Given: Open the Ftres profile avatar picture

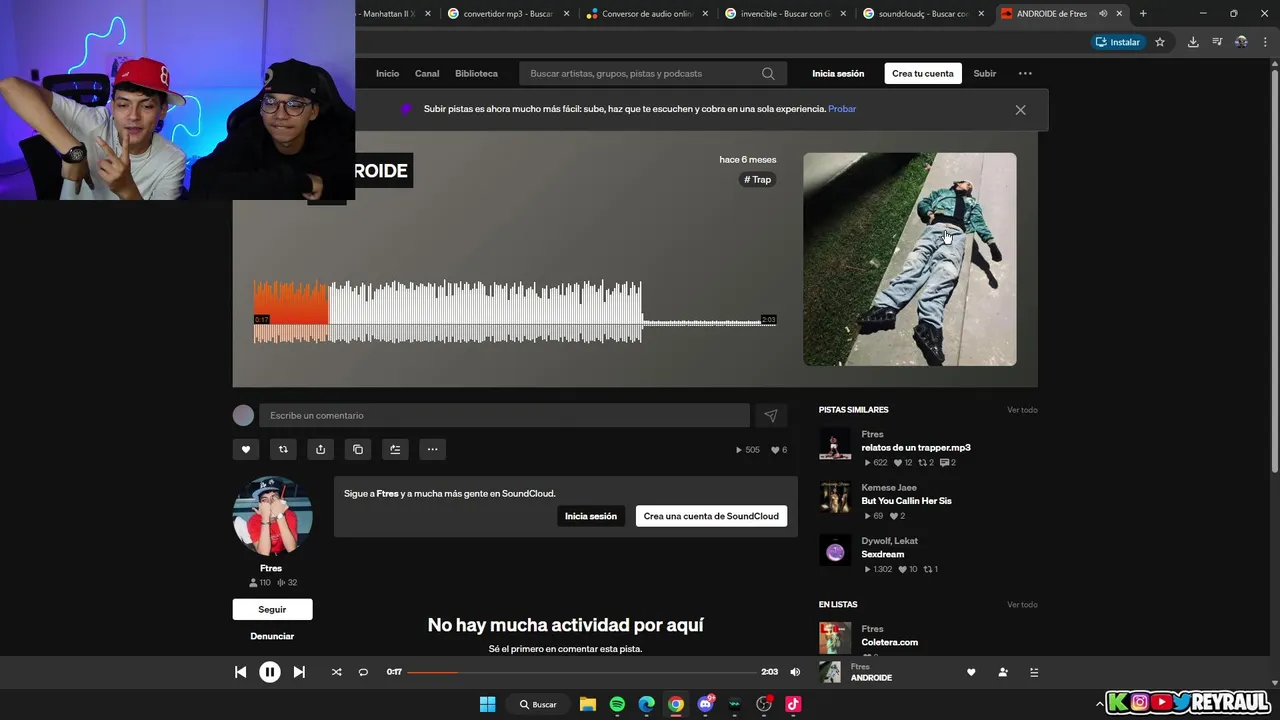Looking at the screenshot, I should 272,516.
